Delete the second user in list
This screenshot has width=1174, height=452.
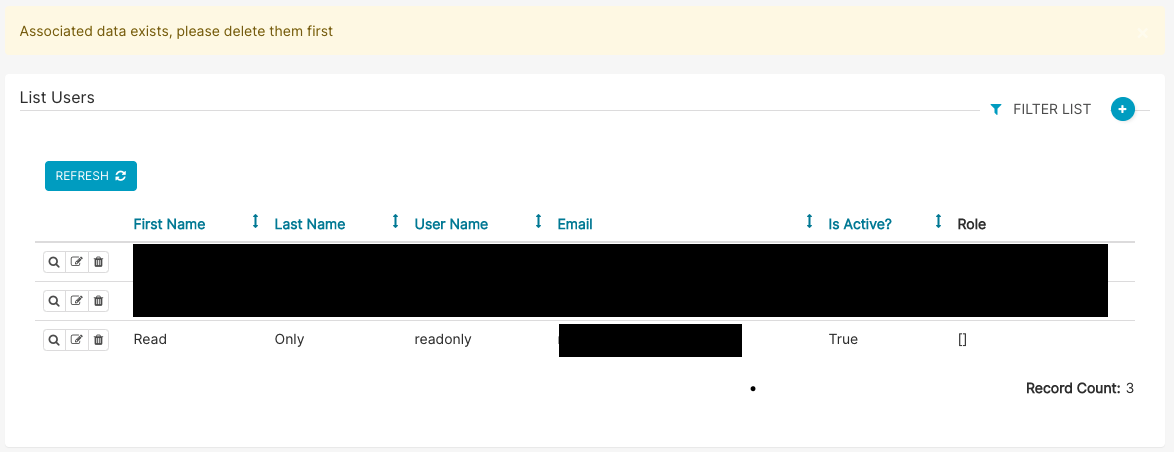coord(98,300)
